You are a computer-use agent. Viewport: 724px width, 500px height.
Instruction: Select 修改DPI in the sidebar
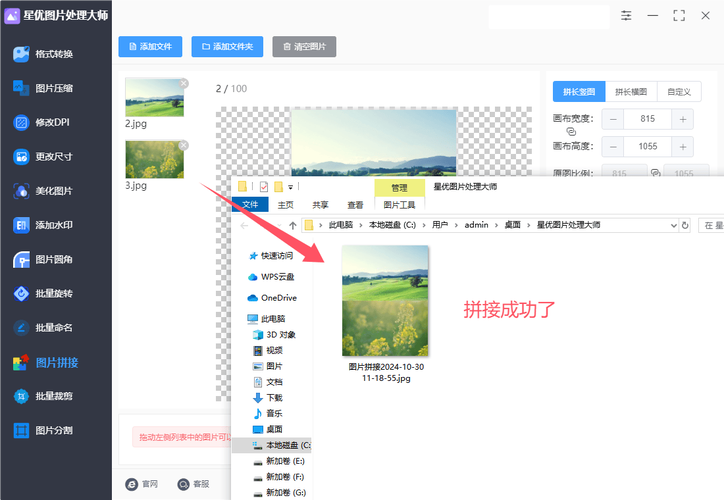point(42,122)
